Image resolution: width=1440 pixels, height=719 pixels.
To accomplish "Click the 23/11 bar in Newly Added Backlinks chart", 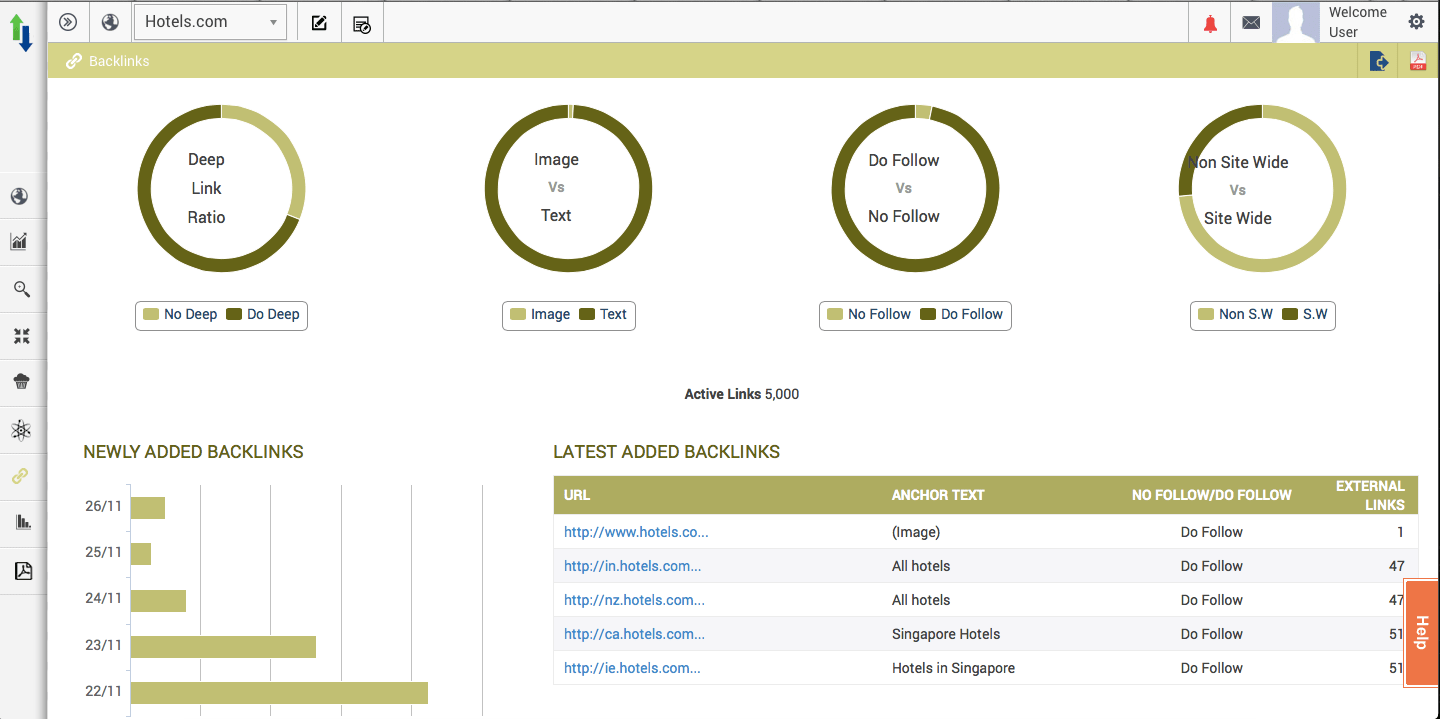I will [222, 646].
